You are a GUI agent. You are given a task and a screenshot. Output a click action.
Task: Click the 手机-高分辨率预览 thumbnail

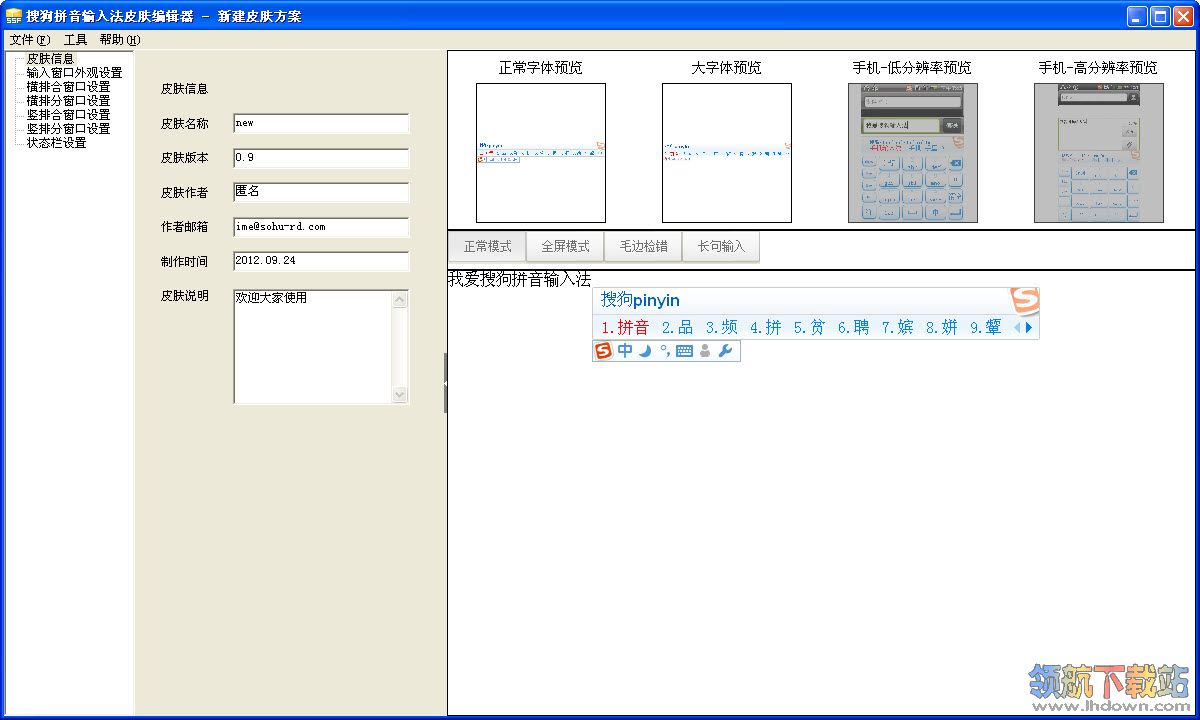click(1099, 153)
